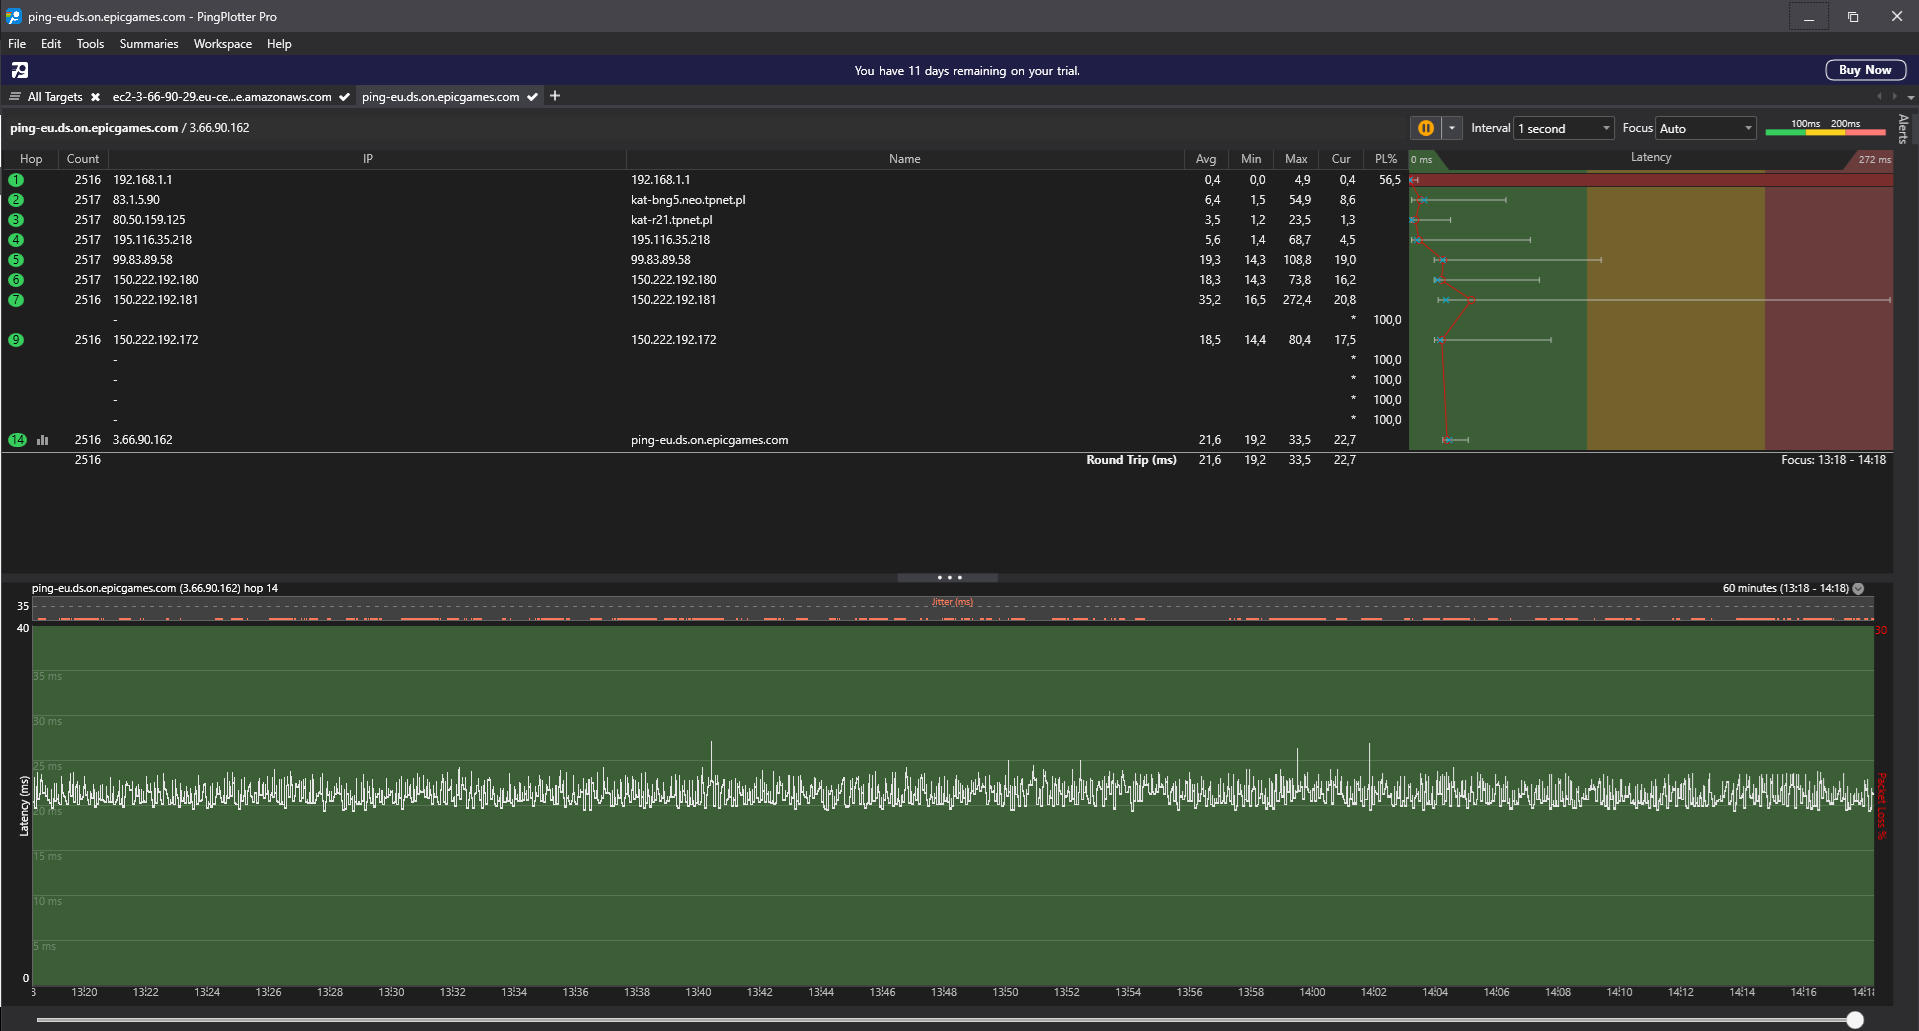Click the trial days remaining message
Viewport: 1919px width, 1031px height.
pyautogui.click(x=967, y=71)
